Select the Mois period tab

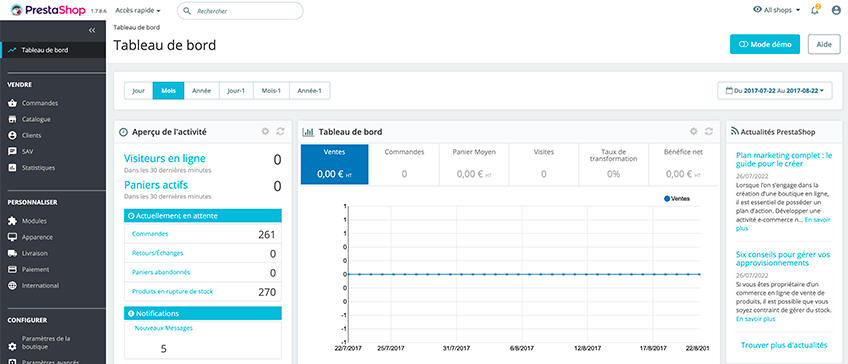(169, 91)
